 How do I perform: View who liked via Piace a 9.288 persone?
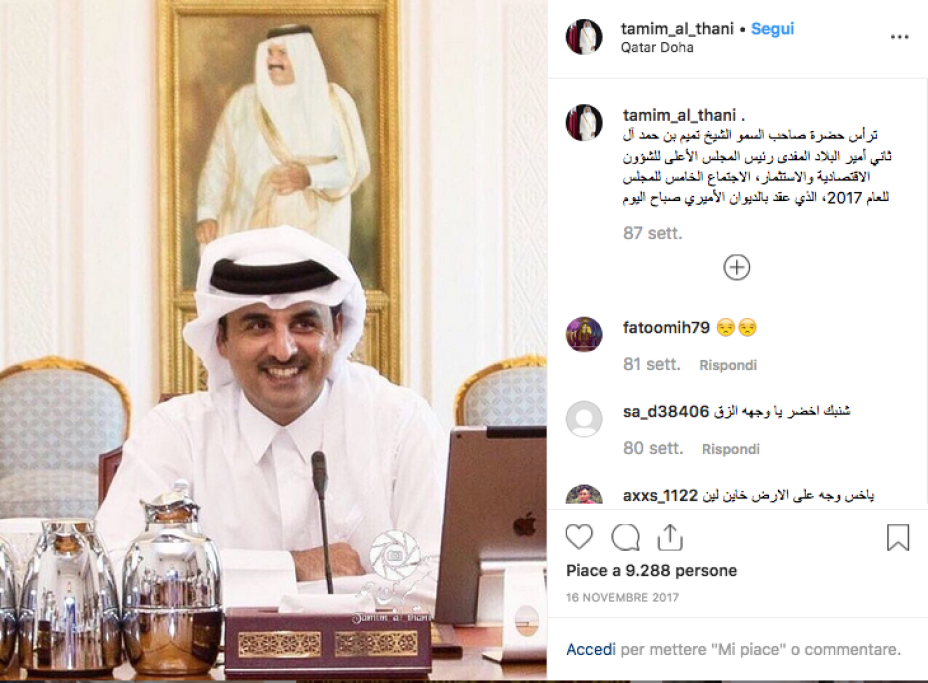pyautogui.click(x=652, y=571)
